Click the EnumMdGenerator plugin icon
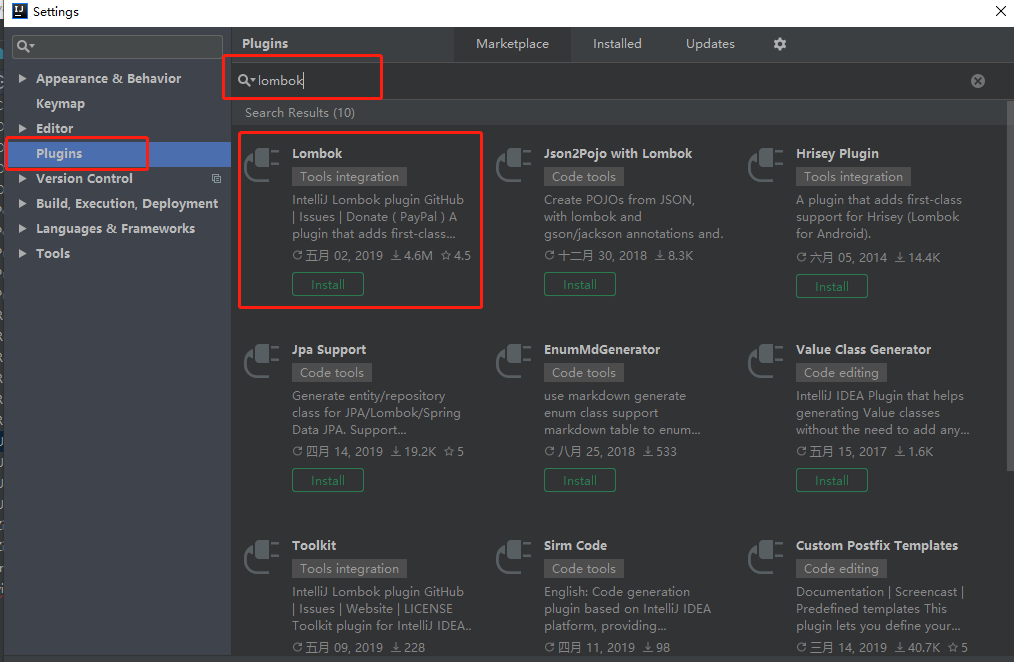This screenshot has width=1014, height=662. pos(514,361)
